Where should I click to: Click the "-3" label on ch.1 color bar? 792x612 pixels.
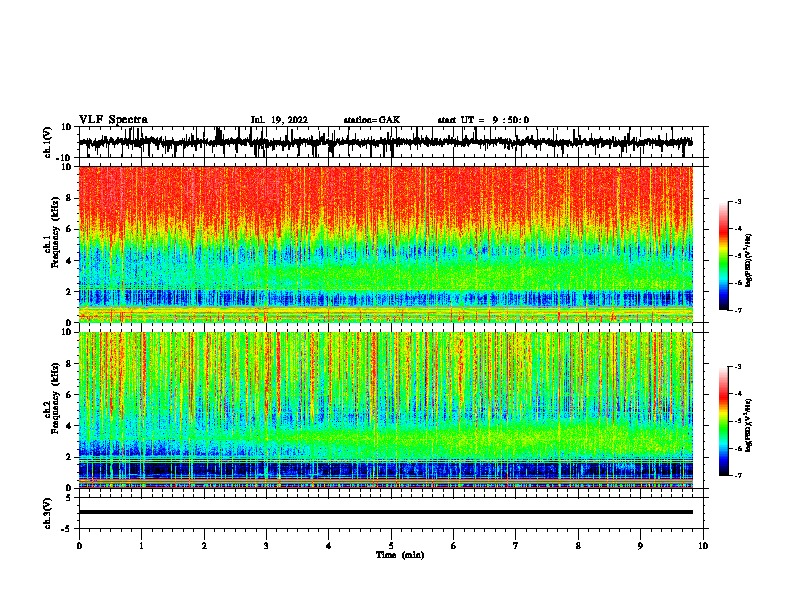tap(737, 201)
